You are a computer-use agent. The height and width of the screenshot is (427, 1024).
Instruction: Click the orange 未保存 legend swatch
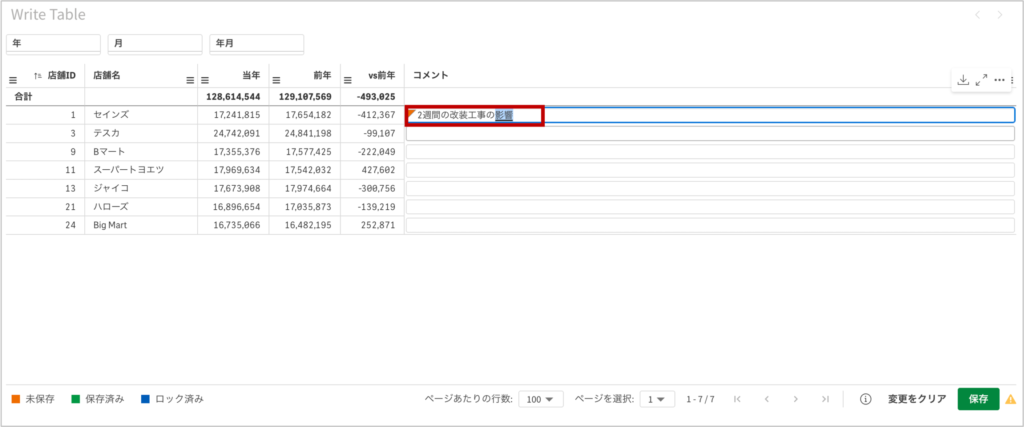pyautogui.click(x=16, y=399)
